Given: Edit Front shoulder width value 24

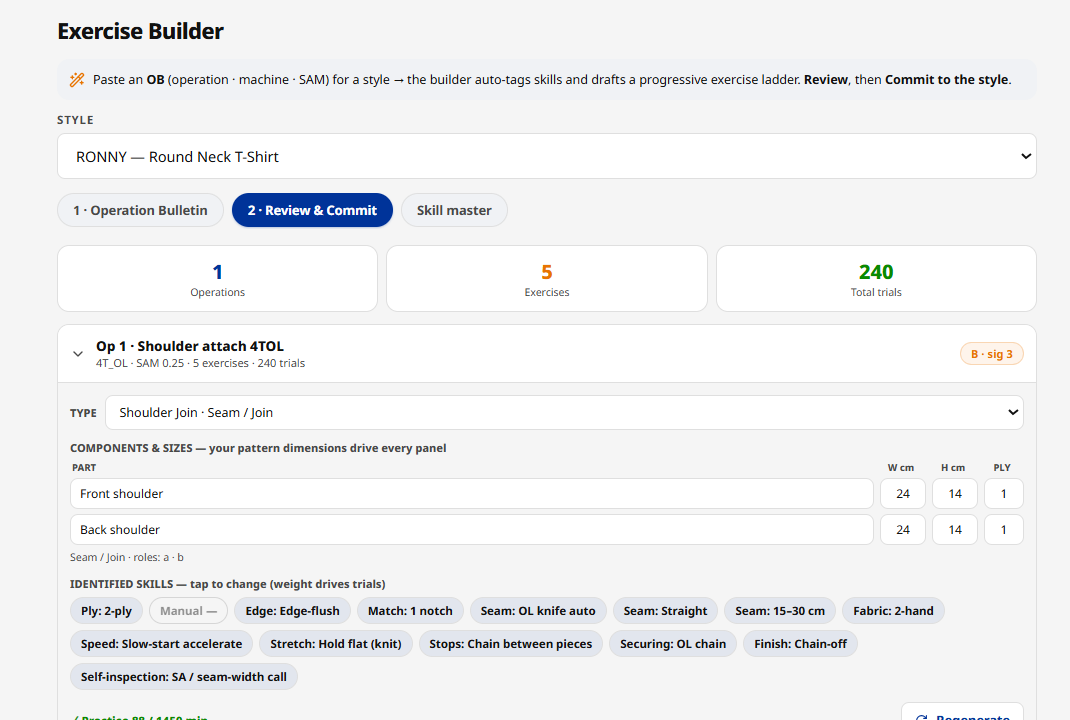Looking at the screenshot, I should [903, 493].
